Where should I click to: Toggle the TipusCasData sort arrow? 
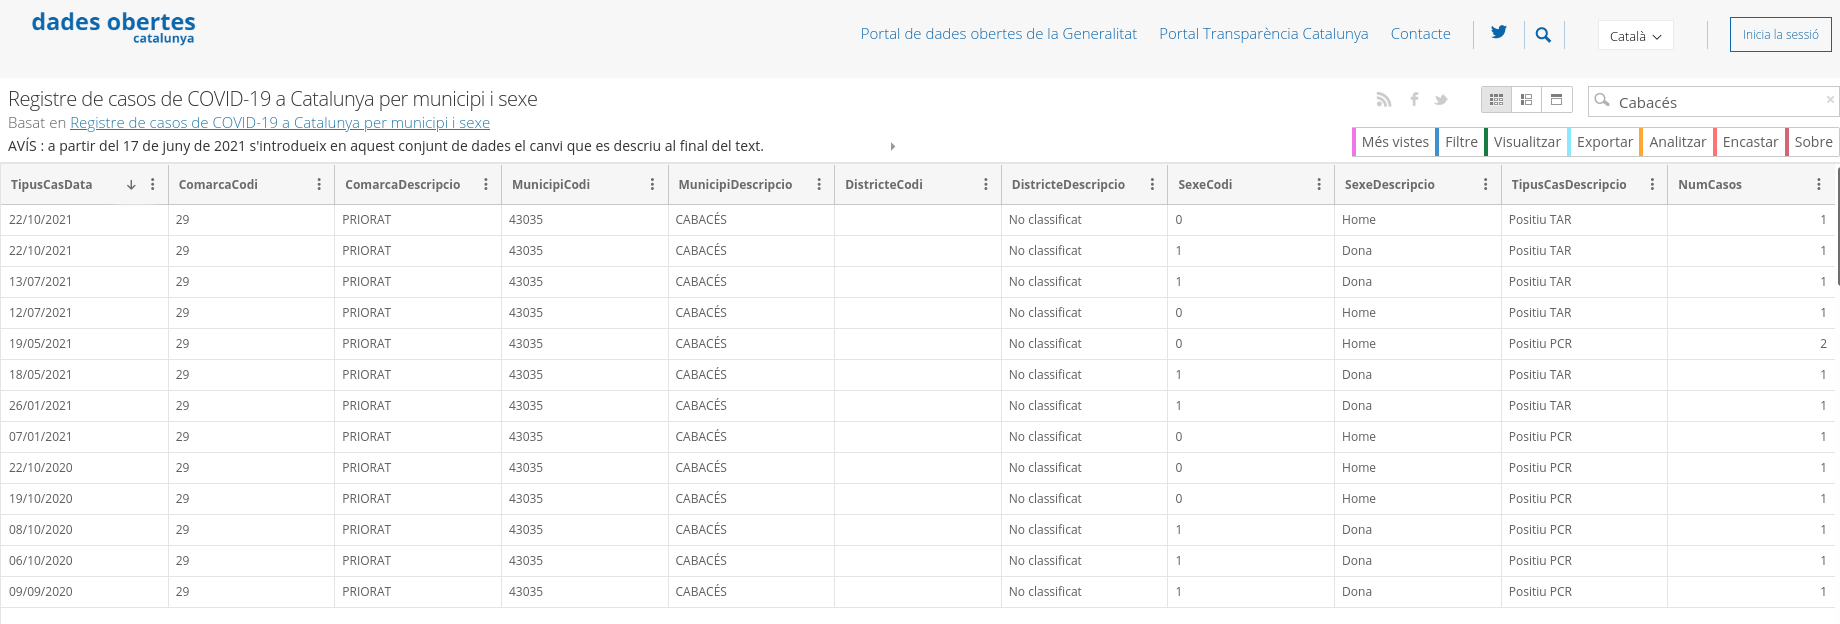(x=131, y=185)
